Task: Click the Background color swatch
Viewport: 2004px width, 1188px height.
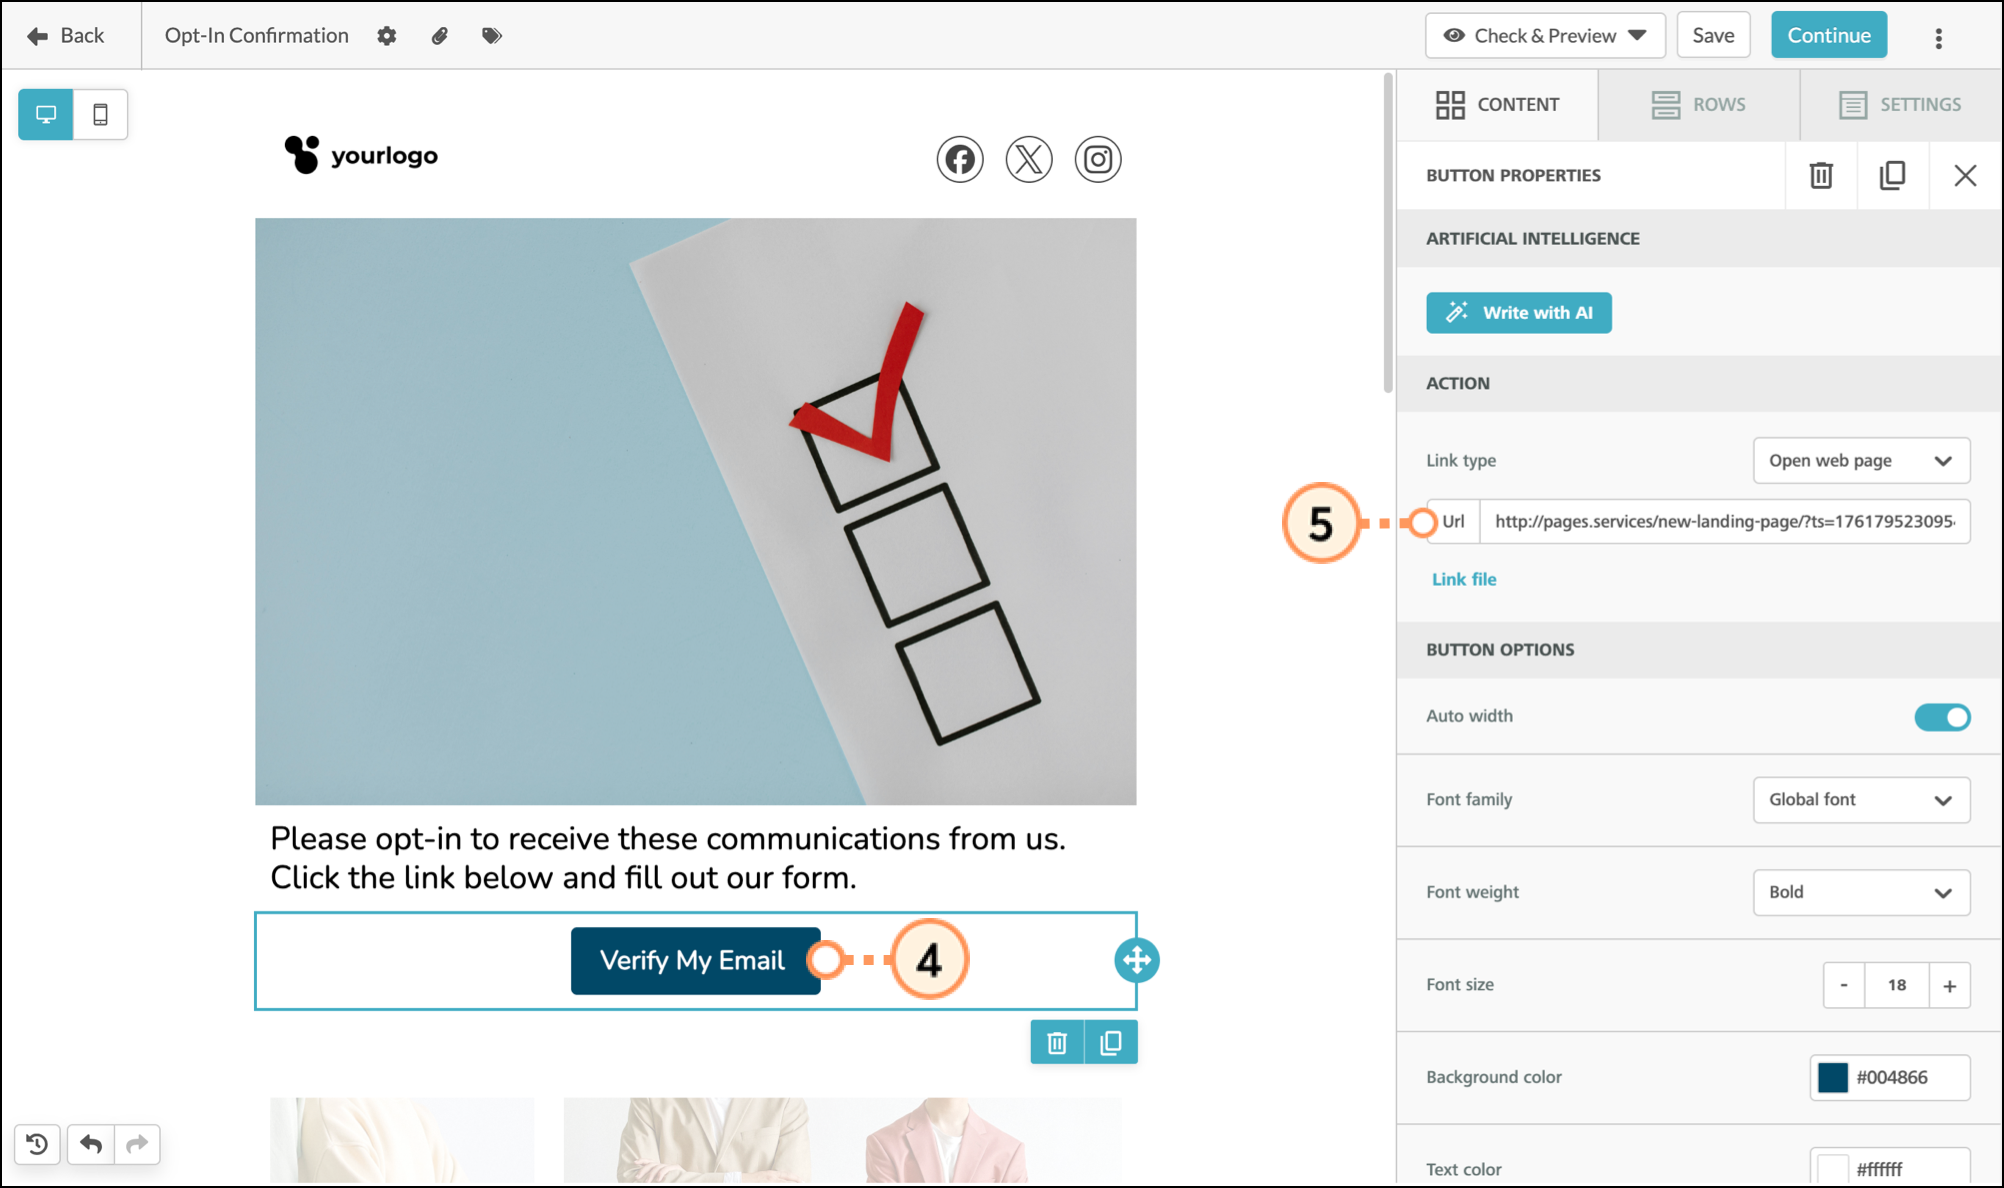Action: pos(1832,1077)
